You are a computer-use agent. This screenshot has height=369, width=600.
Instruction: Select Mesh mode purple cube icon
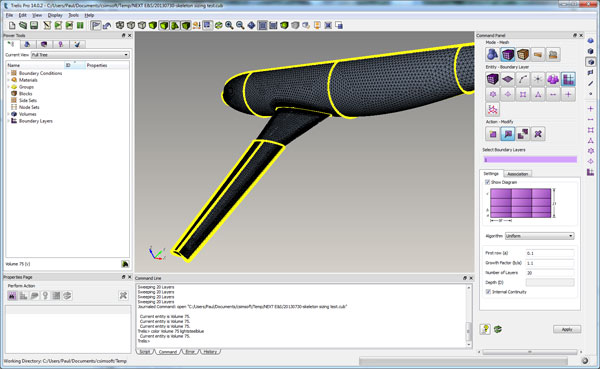[x=507, y=54]
